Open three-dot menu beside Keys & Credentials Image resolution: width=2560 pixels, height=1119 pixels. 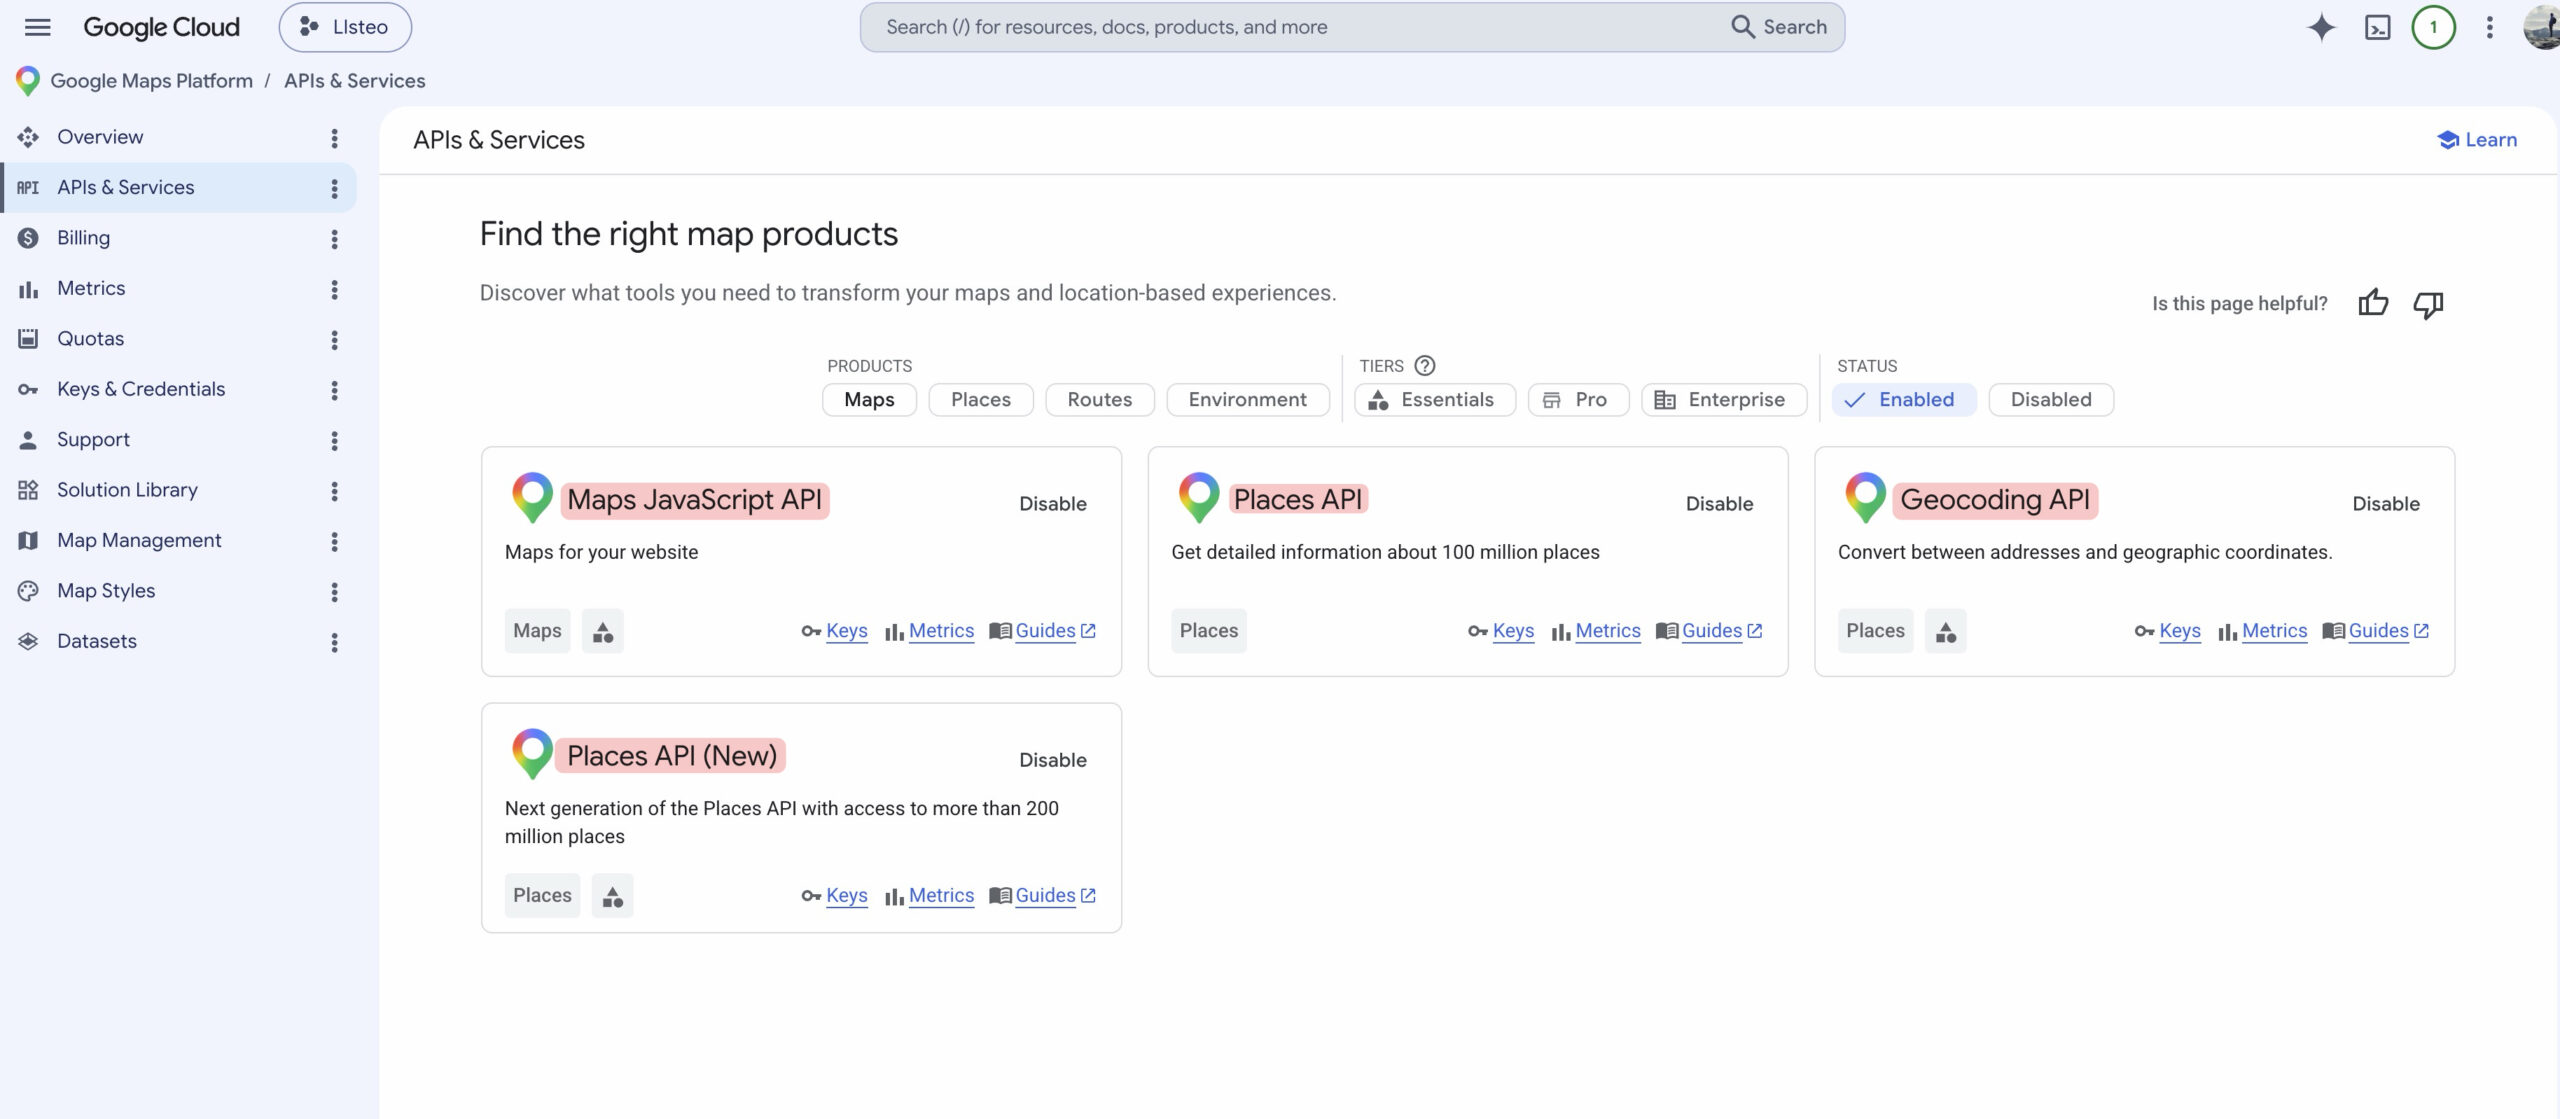[334, 390]
